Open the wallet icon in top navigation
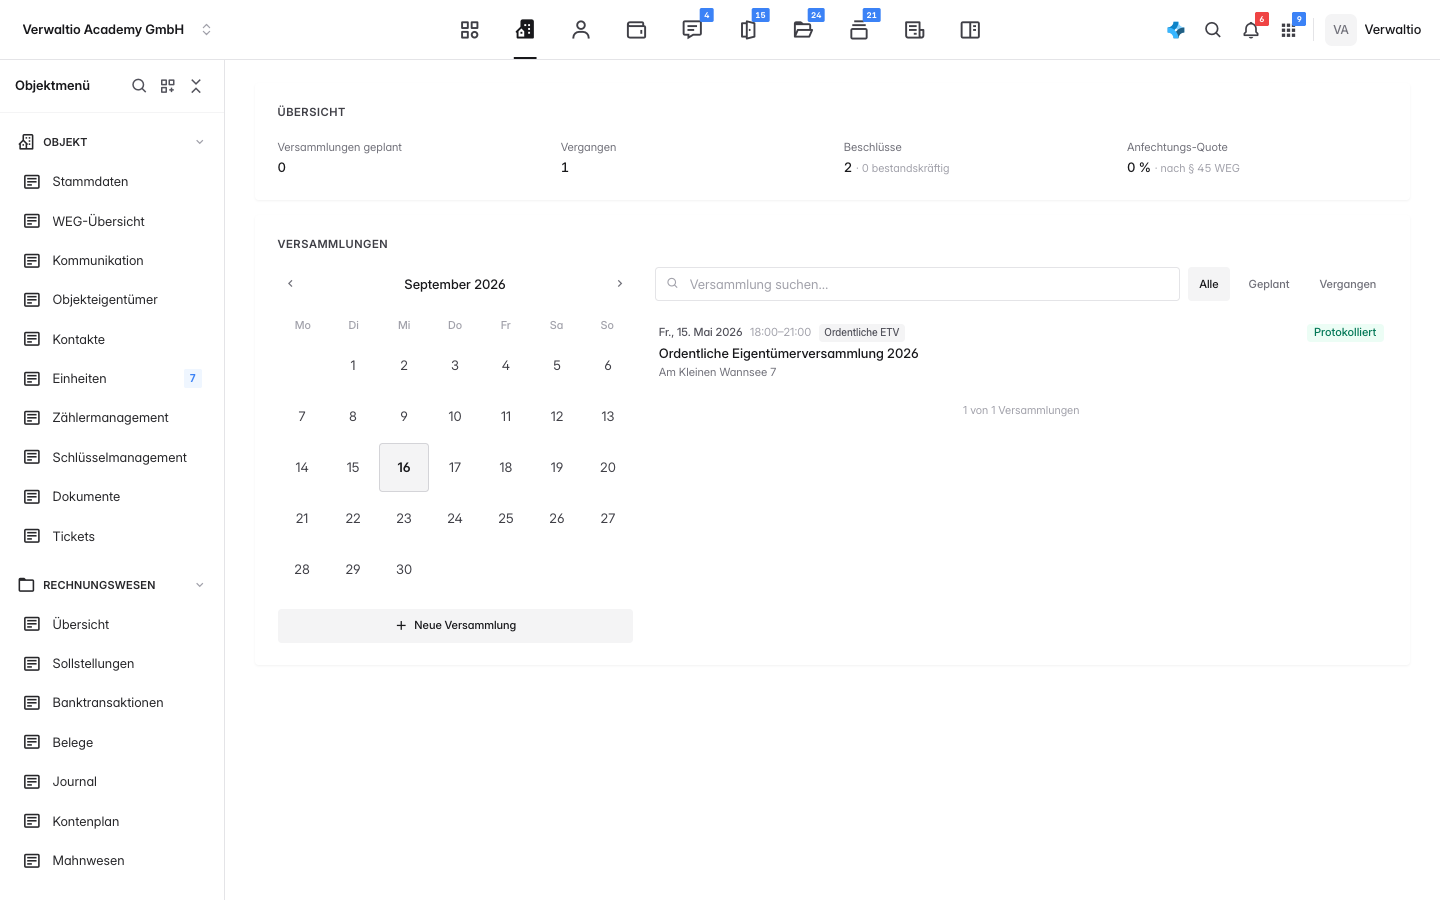The height and width of the screenshot is (900, 1440). (636, 30)
